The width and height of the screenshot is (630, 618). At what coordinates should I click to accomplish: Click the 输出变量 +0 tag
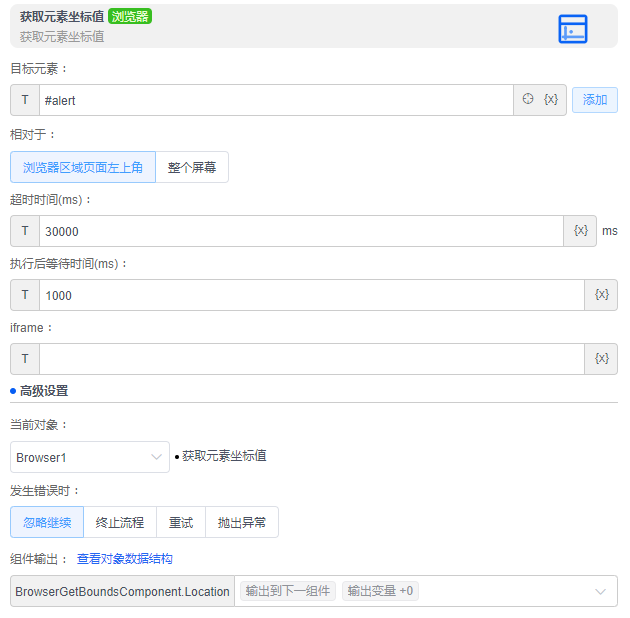pyautogui.click(x=380, y=591)
